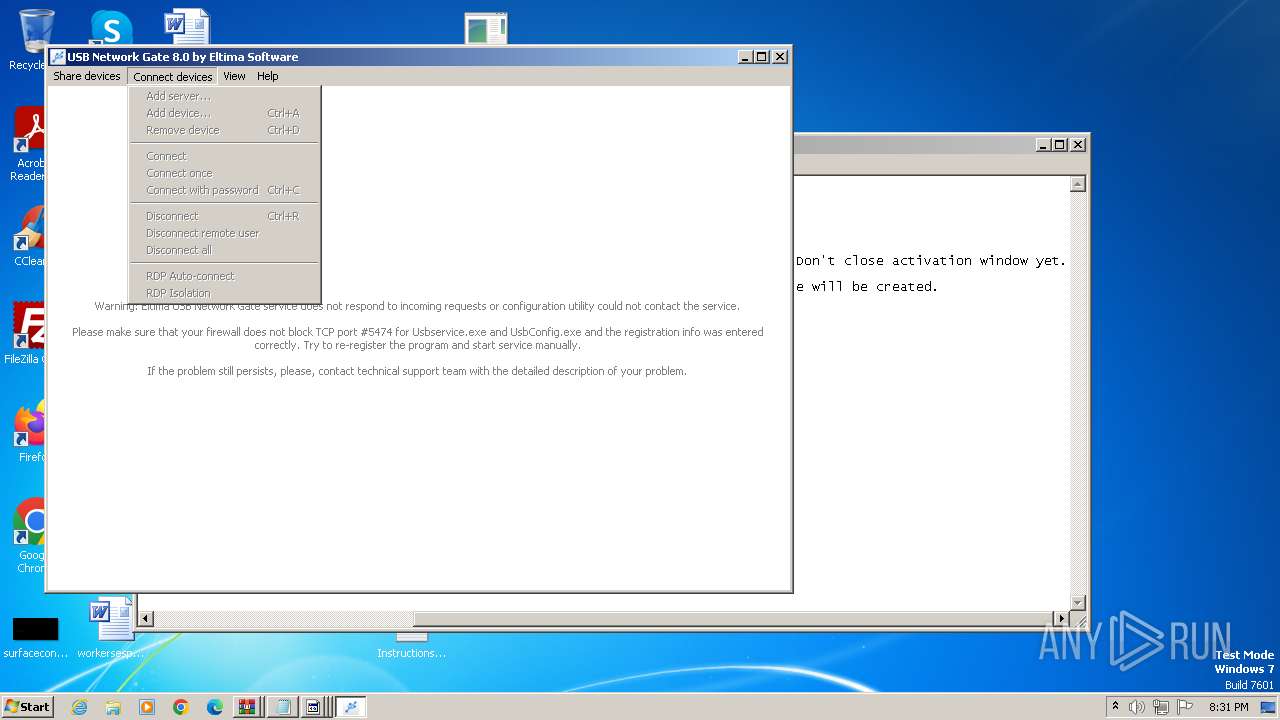Image resolution: width=1280 pixels, height=720 pixels.
Task: Open volume control in tray
Action: click(x=1137, y=707)
